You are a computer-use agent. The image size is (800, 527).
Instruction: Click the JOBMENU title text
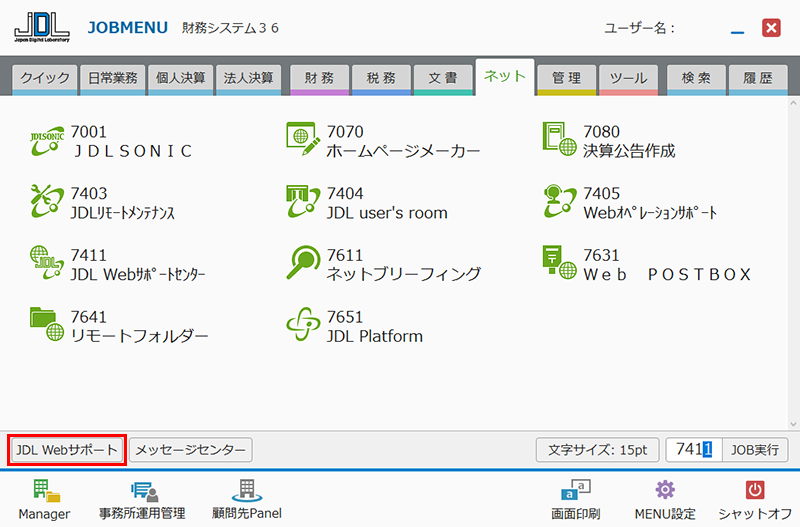(x=128, y=28)
